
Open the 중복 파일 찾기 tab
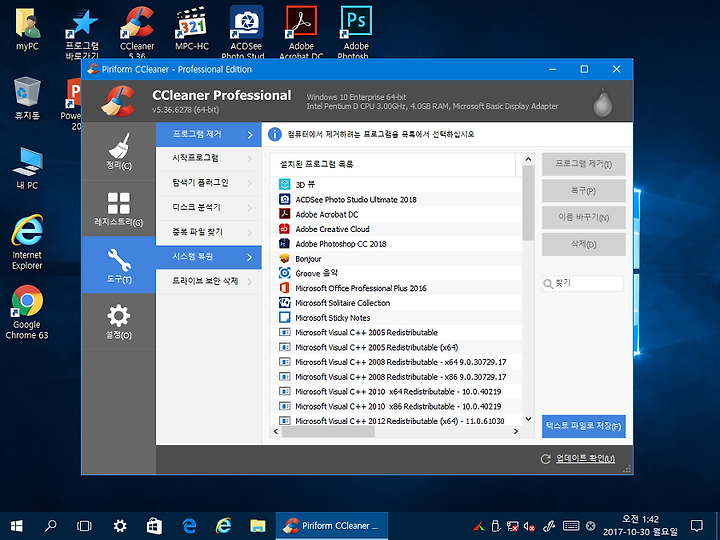click(x=209, y=232)
